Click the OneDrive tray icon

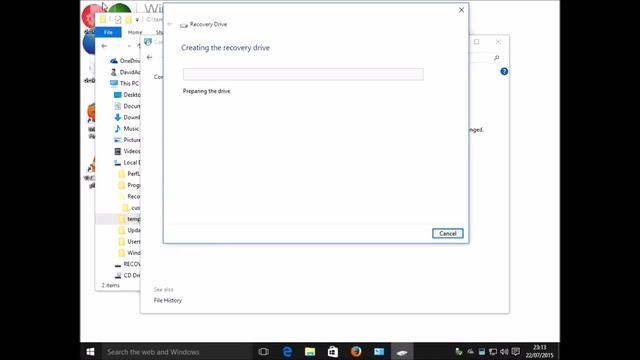pos(470,351)
